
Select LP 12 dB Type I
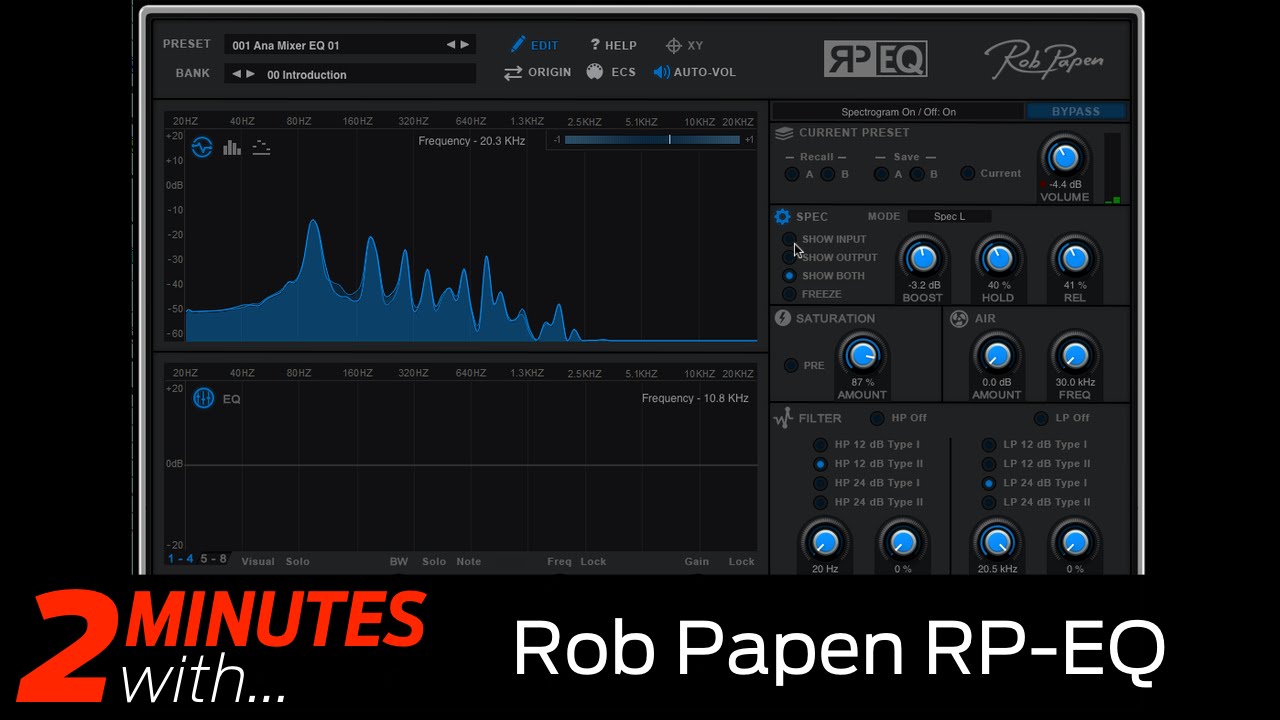[989, 445]
